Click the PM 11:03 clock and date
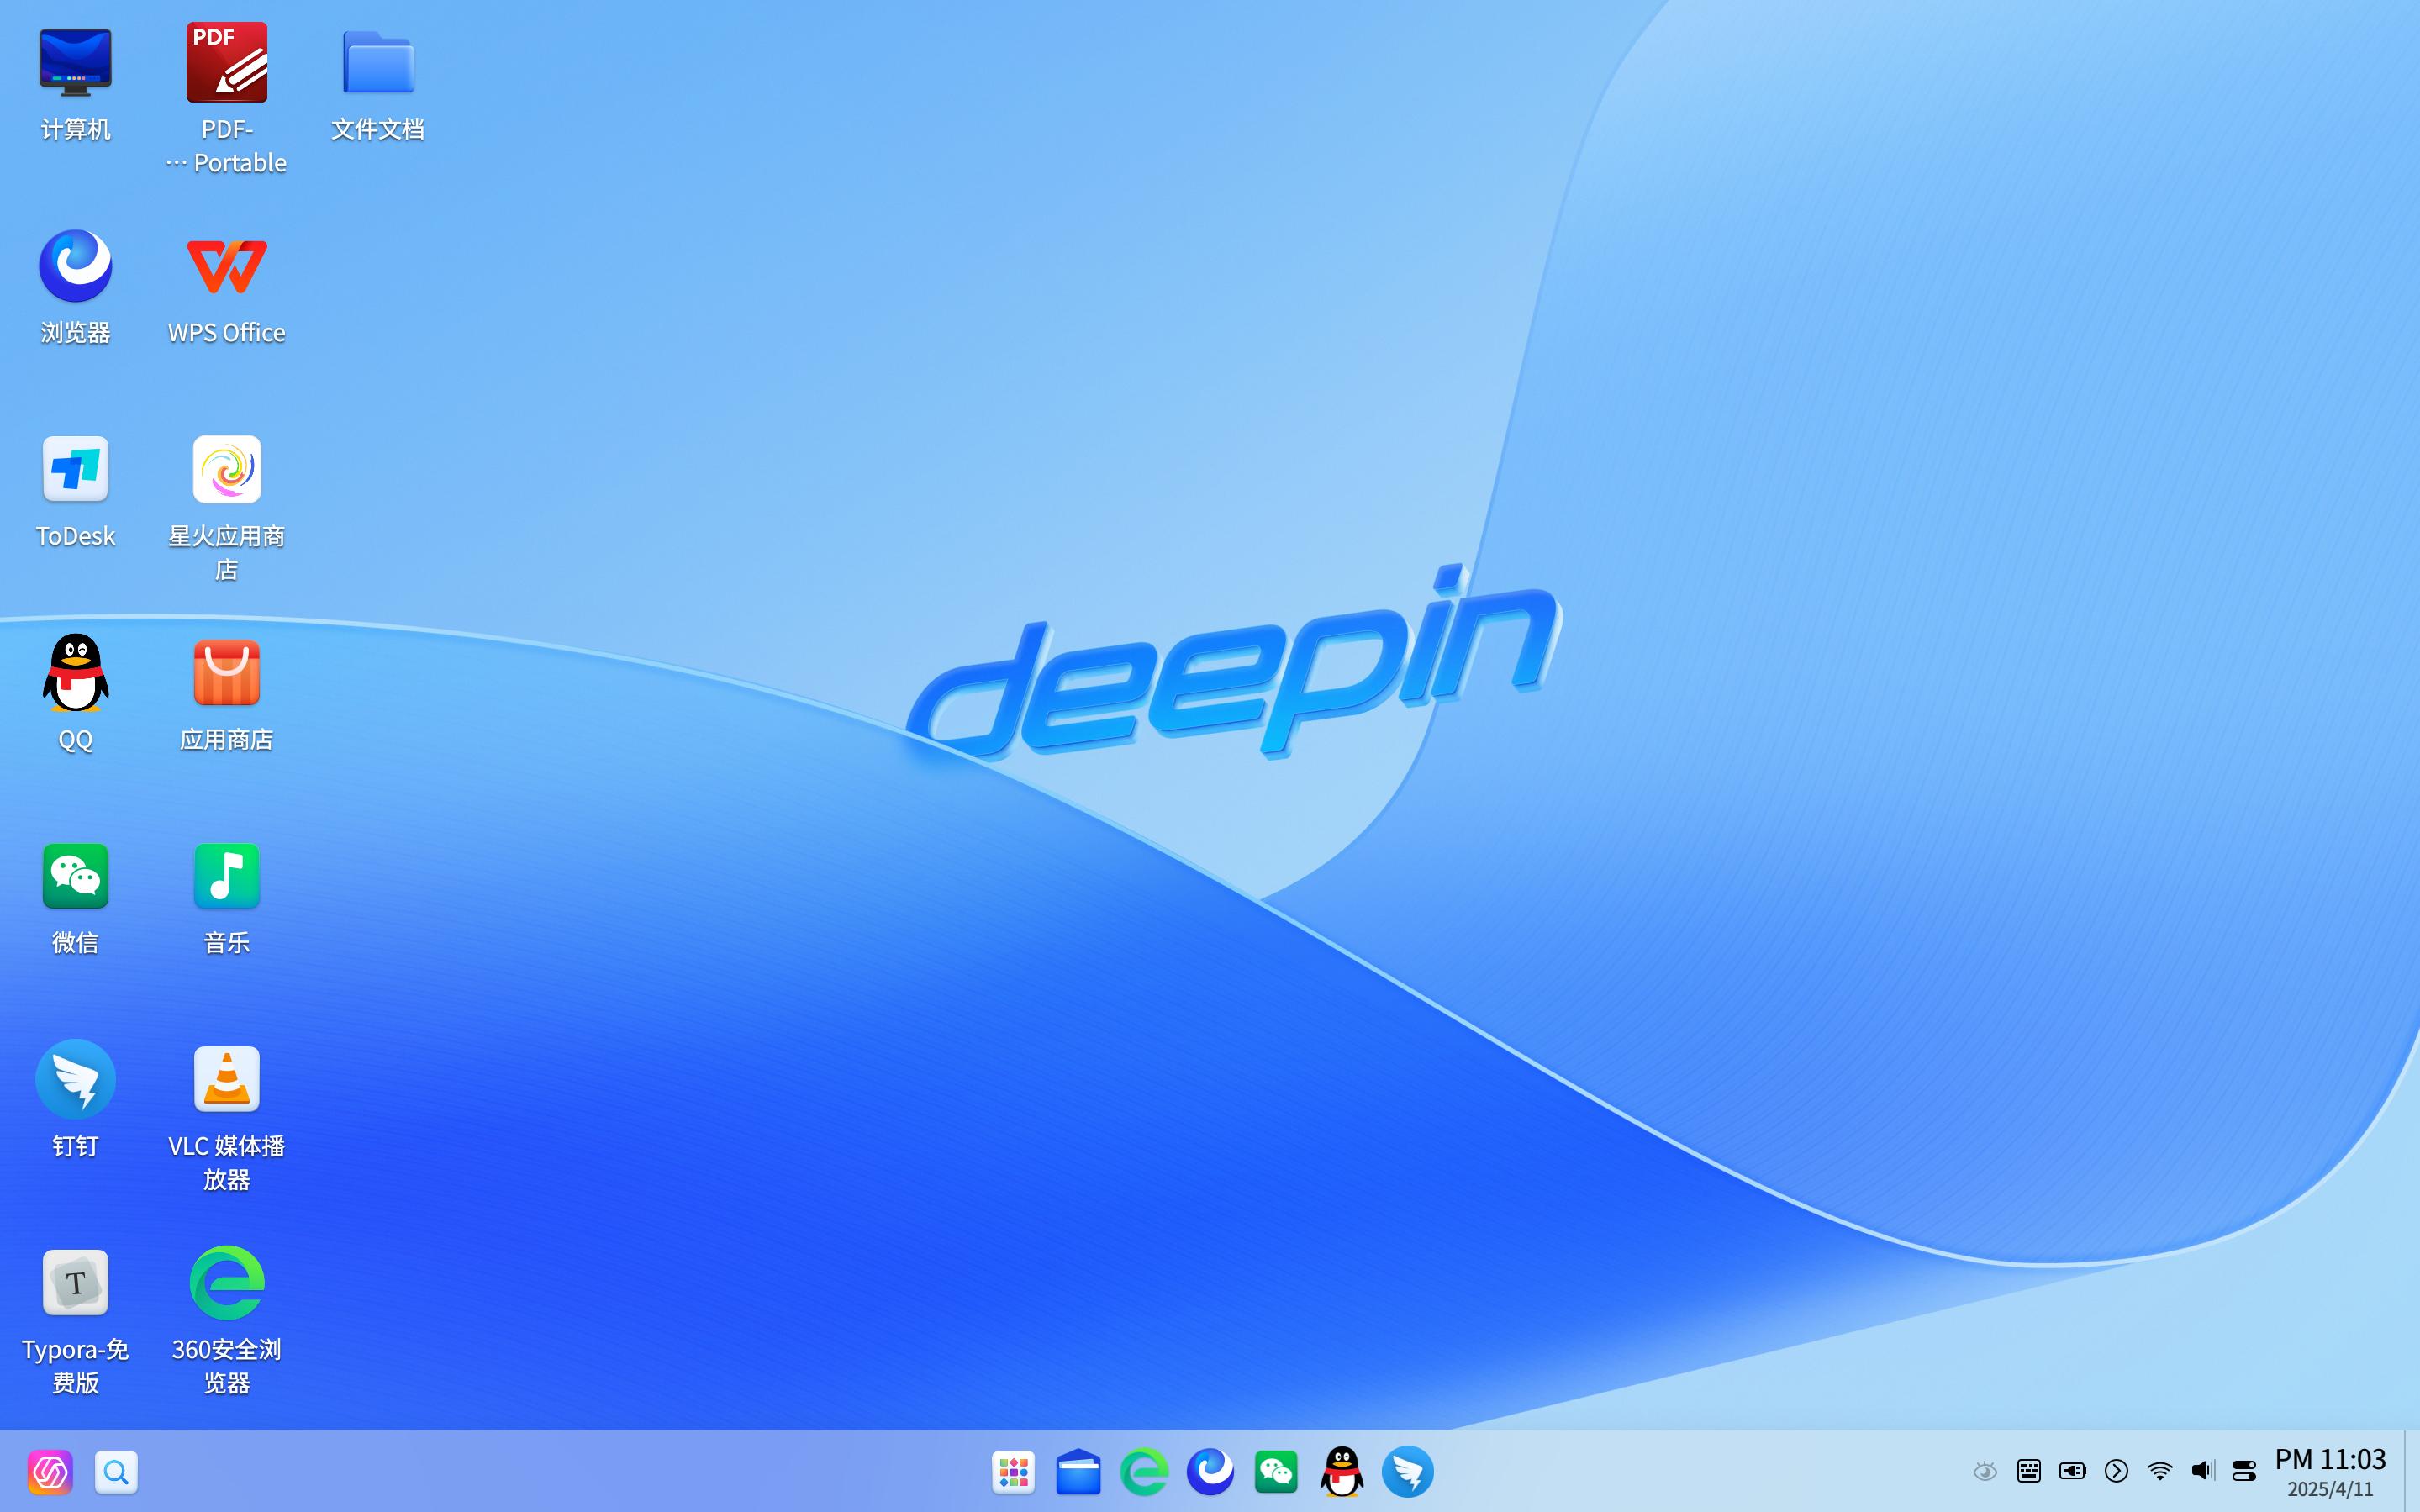2420x1512 pixels. [2331, 1472]
